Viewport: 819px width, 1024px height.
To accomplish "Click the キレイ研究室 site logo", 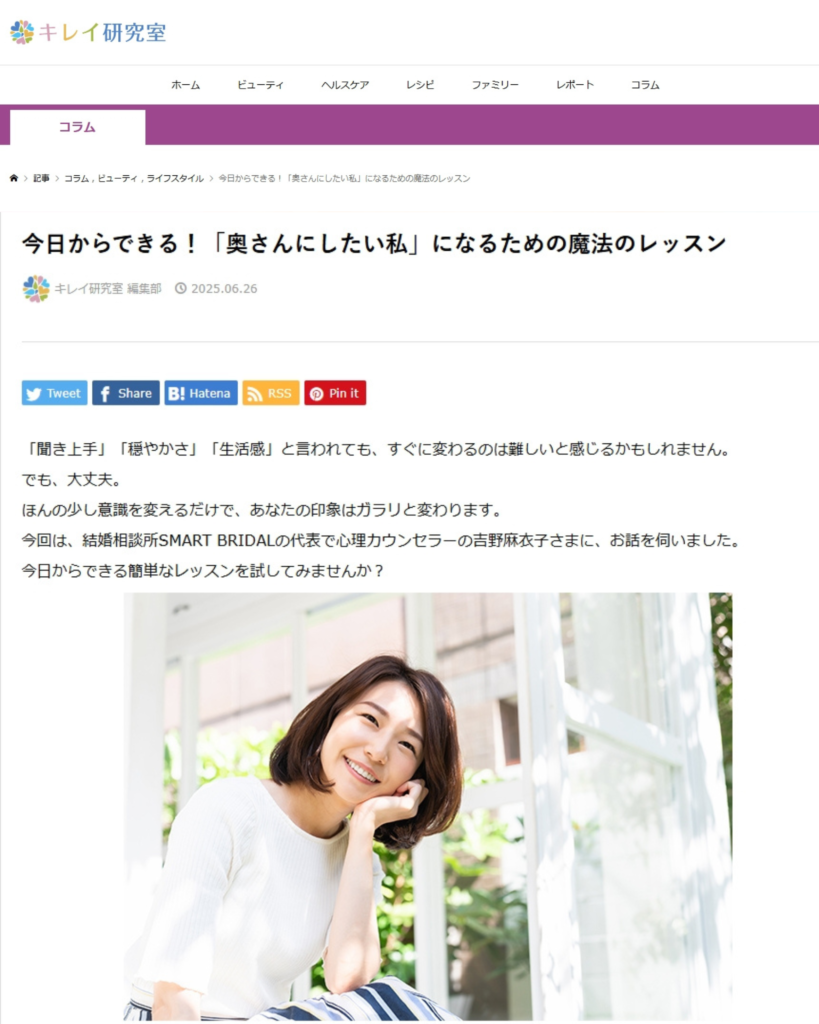I will point(88,32).
